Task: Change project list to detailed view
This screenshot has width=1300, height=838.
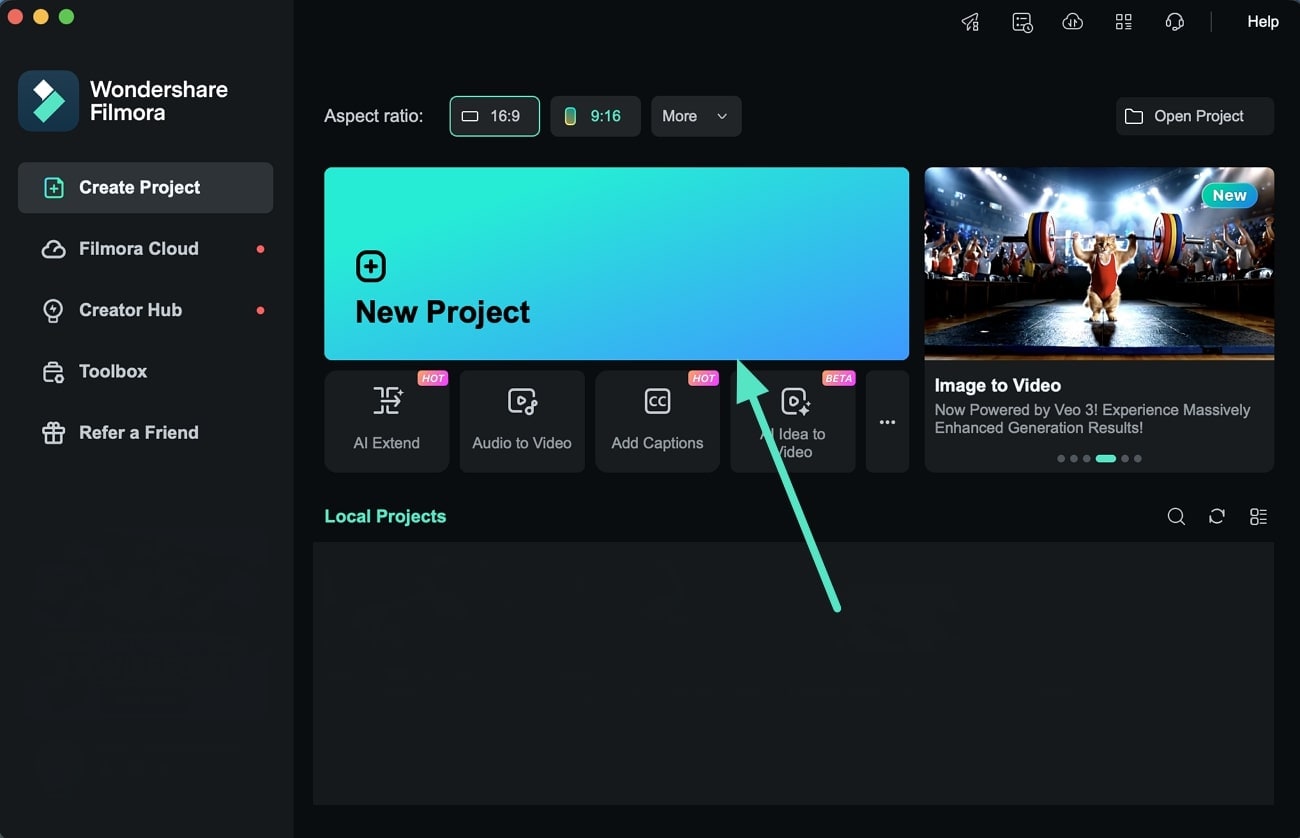Action: pos(1258,516)
